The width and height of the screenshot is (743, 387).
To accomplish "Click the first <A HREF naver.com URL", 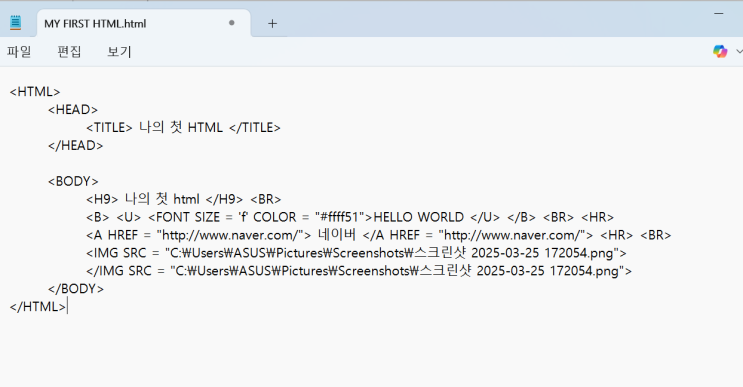I will point(230,235).
